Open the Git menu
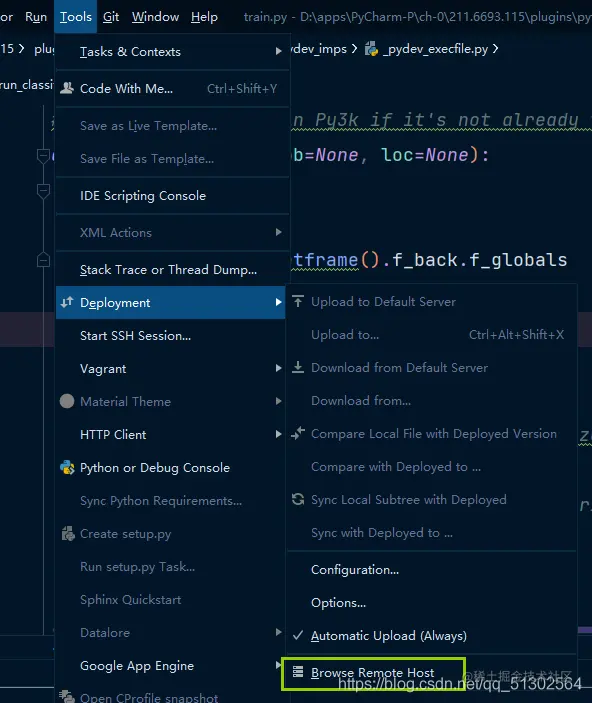Viewport: 592px width, 703px height. [x=111, y=17]
